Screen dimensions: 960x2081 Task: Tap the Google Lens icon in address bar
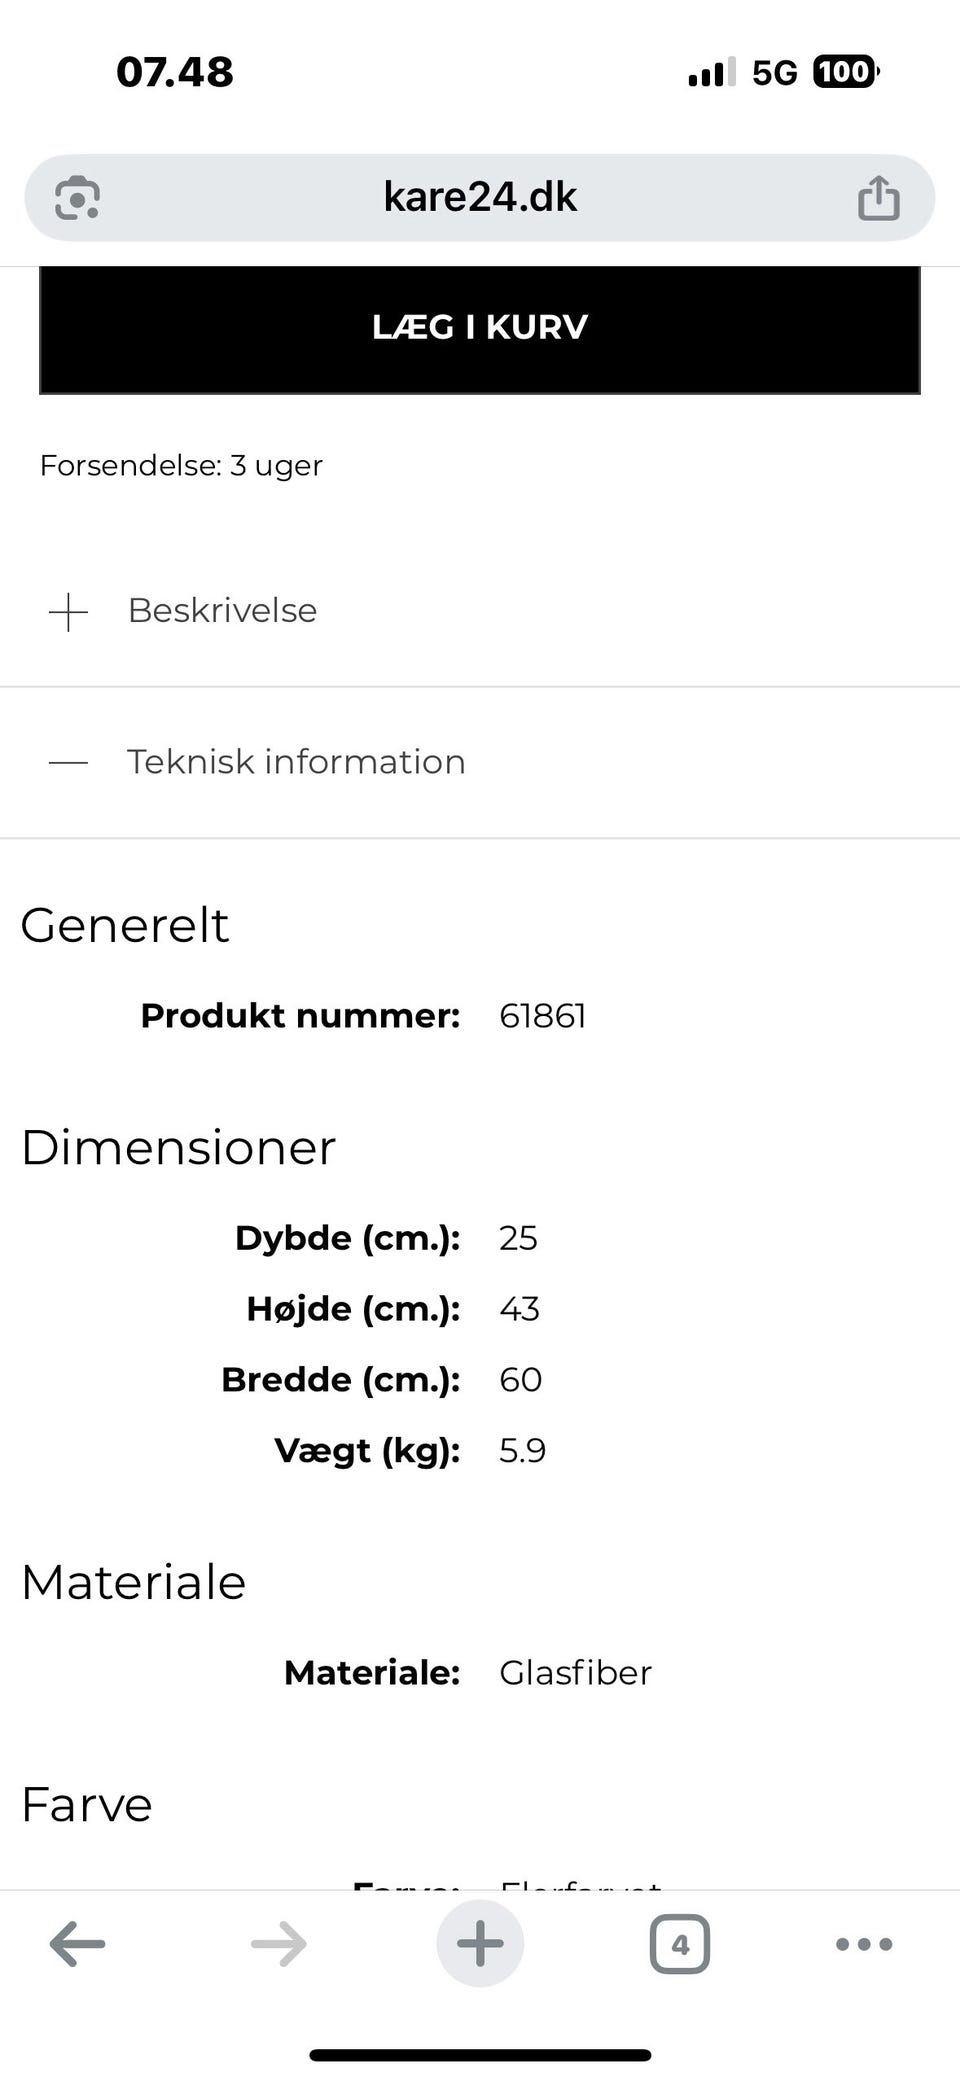77,197
